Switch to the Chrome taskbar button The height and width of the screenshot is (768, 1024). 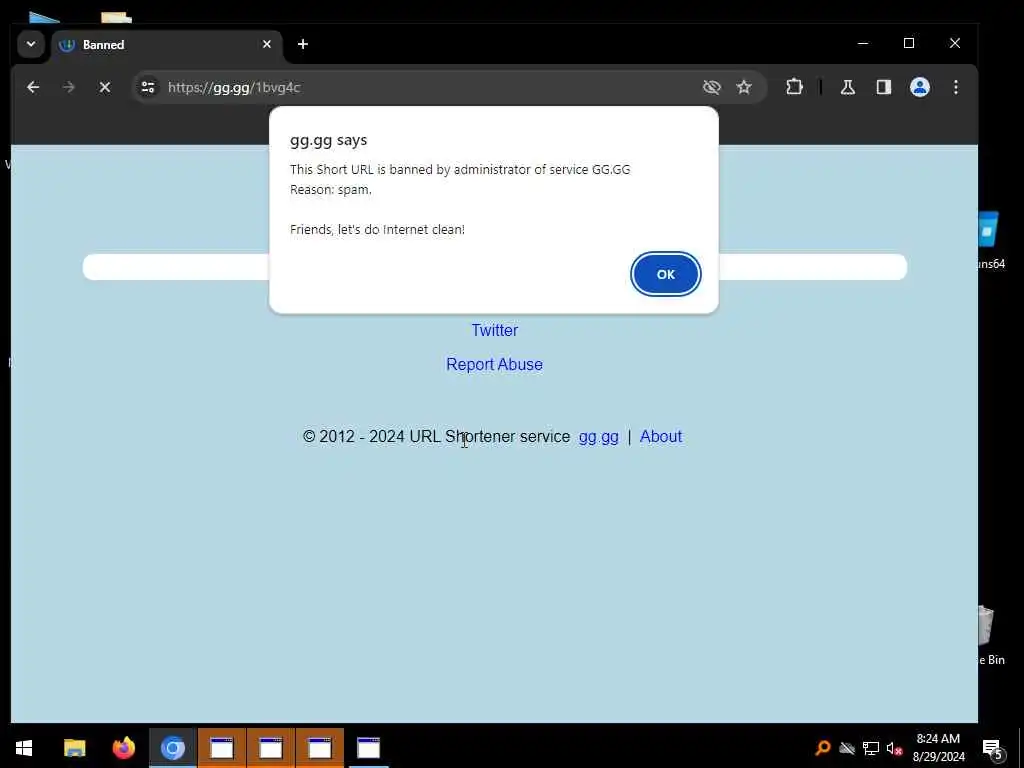(x=172, y=748)
